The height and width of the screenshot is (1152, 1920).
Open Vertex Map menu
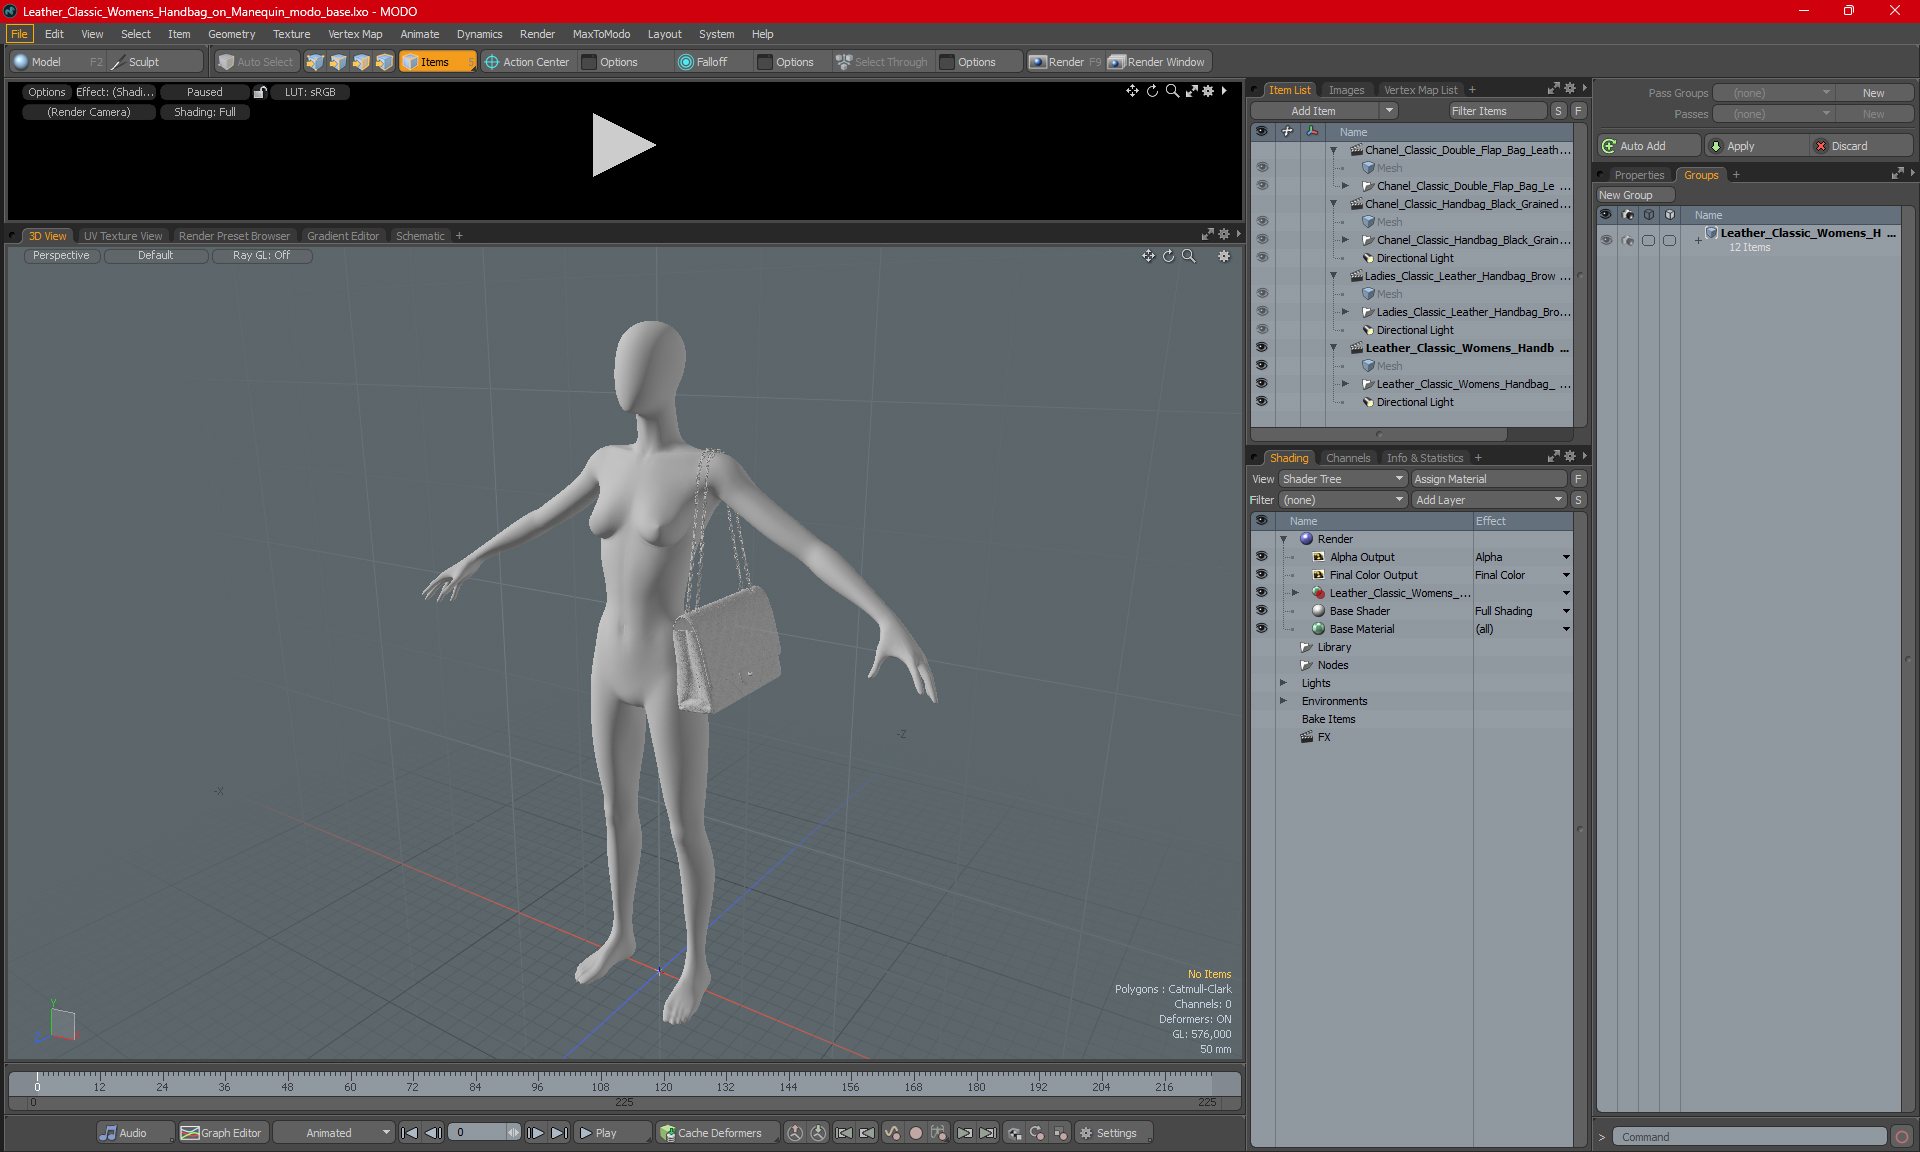[355, 34]
